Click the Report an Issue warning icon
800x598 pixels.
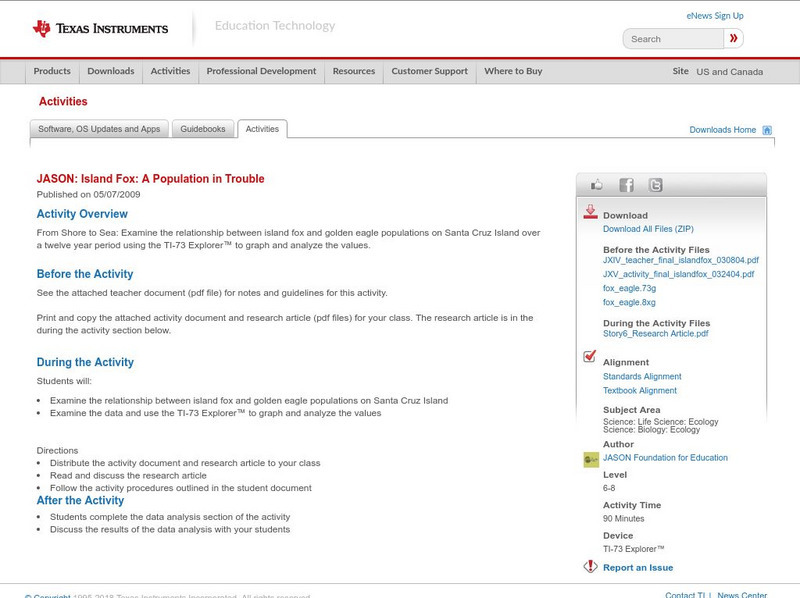(x=590, y=566)
